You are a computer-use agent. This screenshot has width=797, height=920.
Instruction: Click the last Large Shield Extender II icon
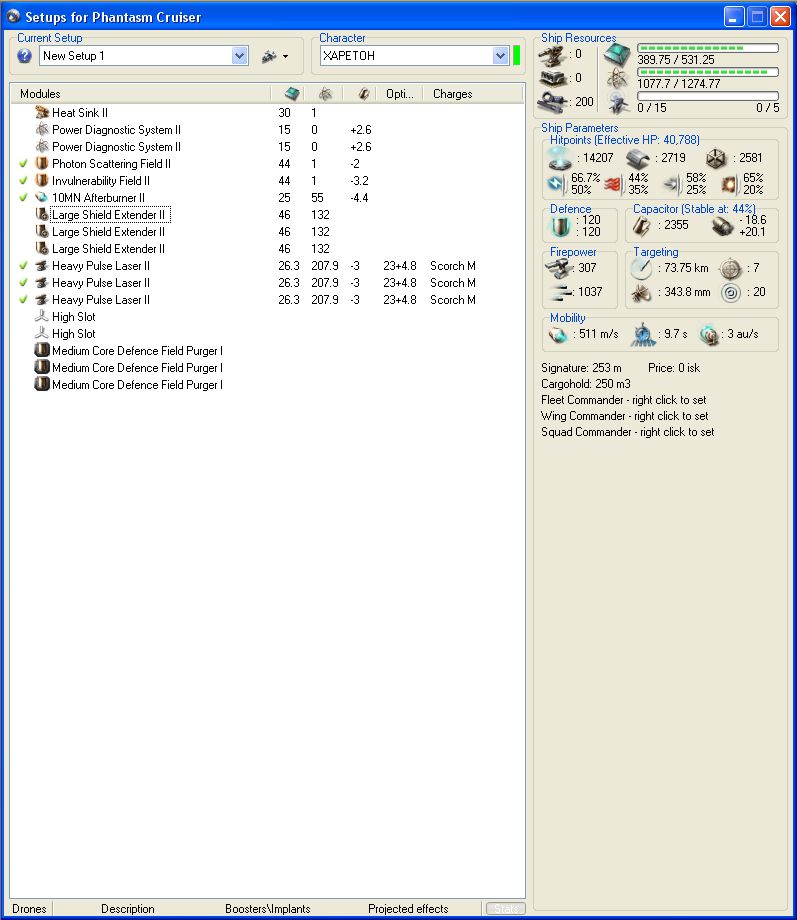pyautogui.click(x=42, y=248)
